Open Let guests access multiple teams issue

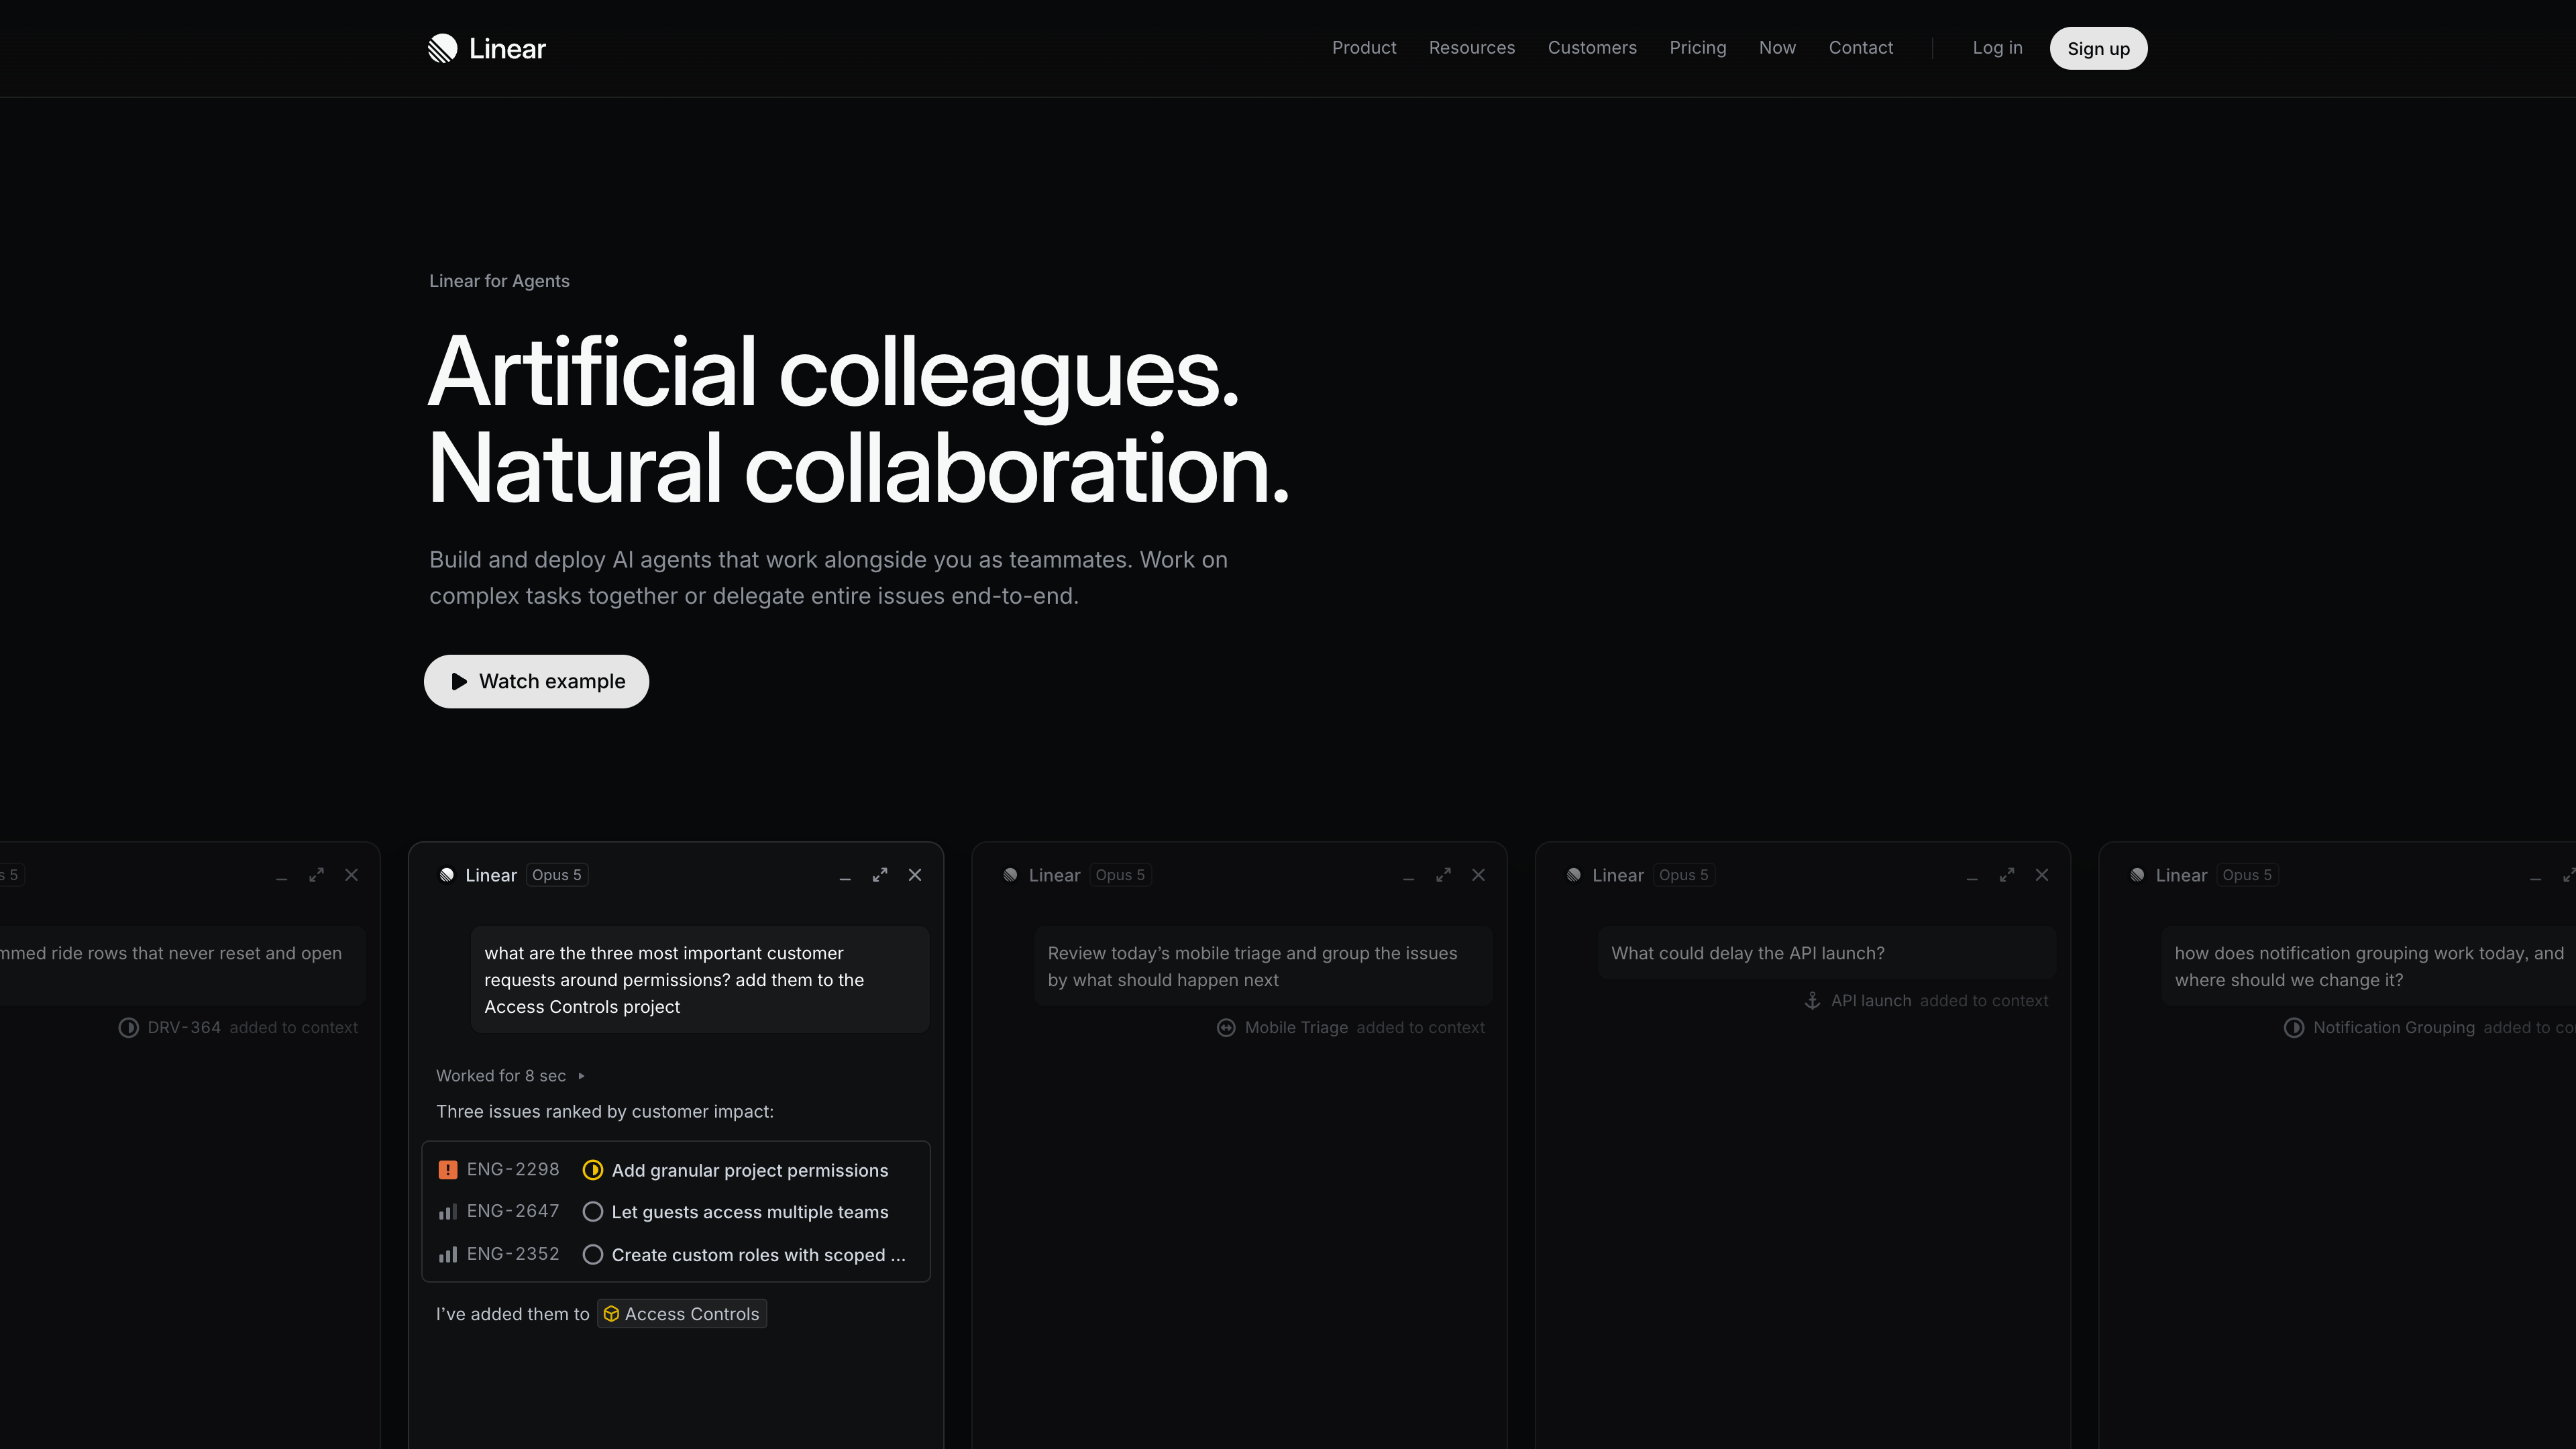(x=750, y=1212)
